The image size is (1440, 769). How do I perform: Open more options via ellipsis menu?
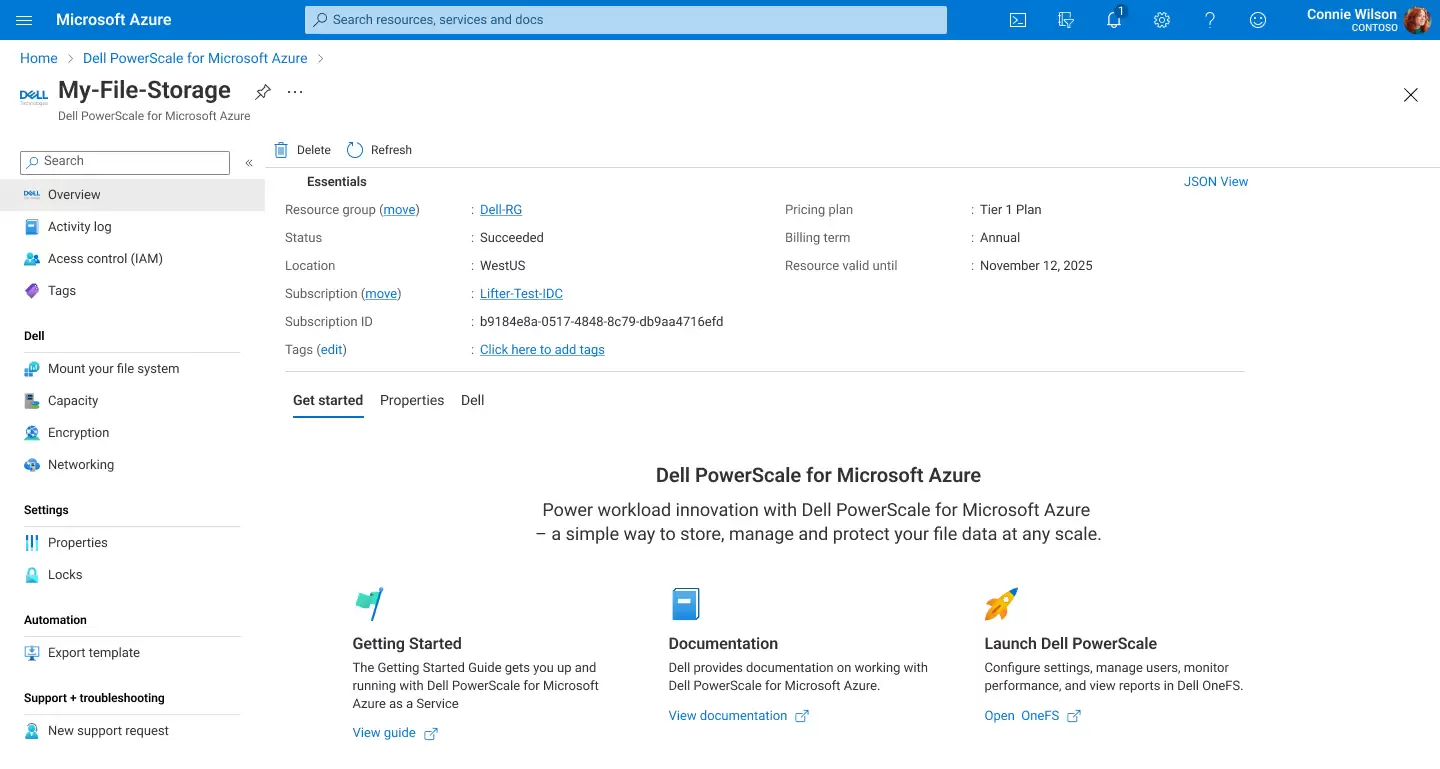[x=294, y=91]
